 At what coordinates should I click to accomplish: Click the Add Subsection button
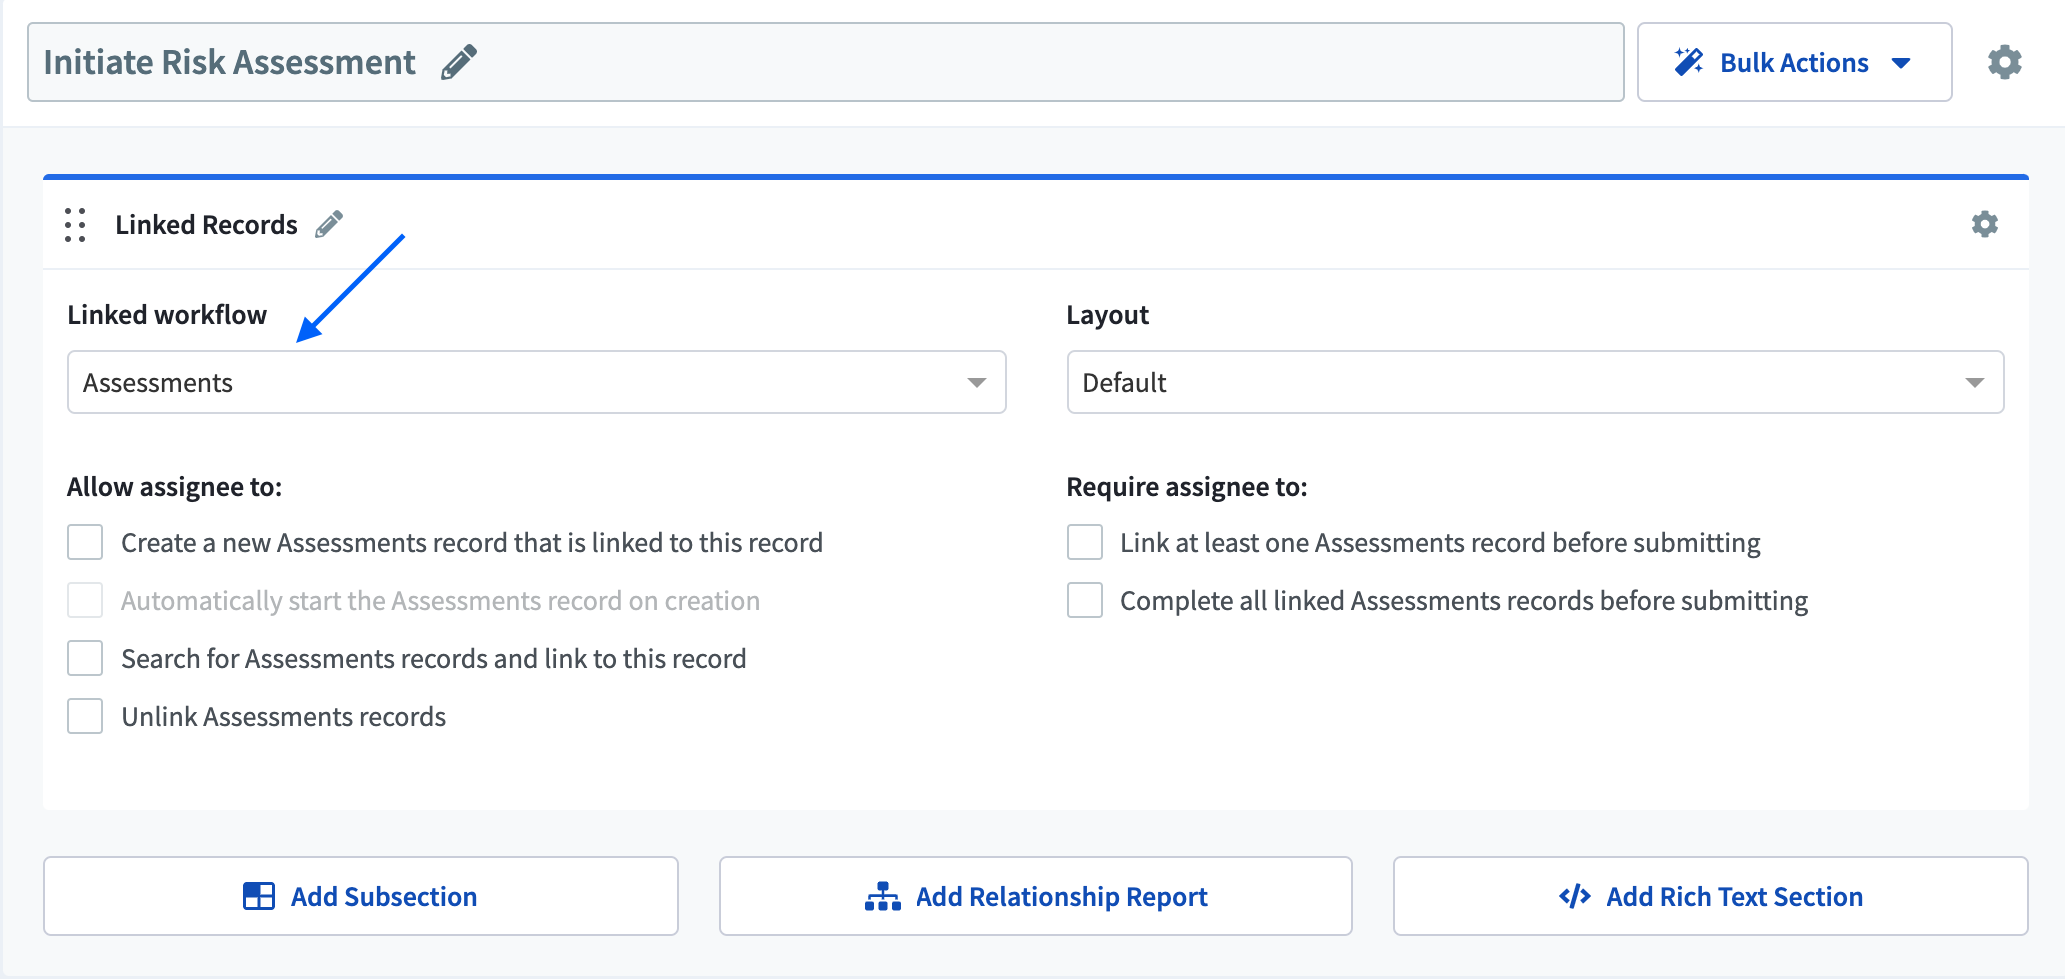point(361,896)
